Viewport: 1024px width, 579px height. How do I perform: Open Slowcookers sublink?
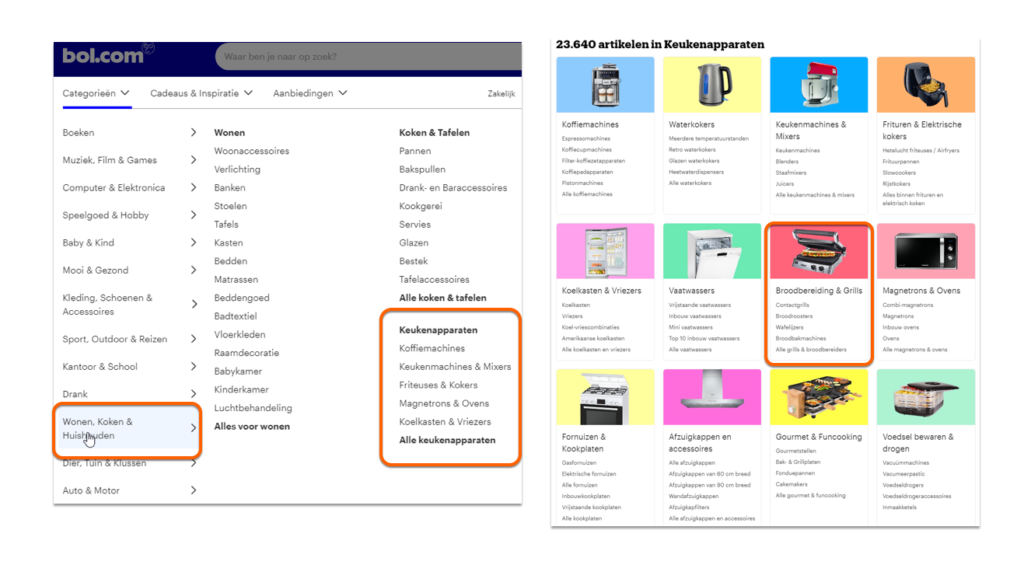pos(899,173)
